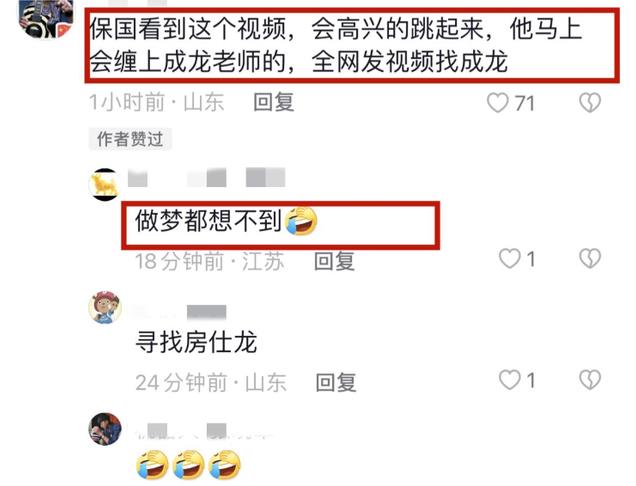Image resolution: width=636 pixels, height=486 pixels.
Task: Like the 做梦都想不到 reply
Action: pos(509,258)
